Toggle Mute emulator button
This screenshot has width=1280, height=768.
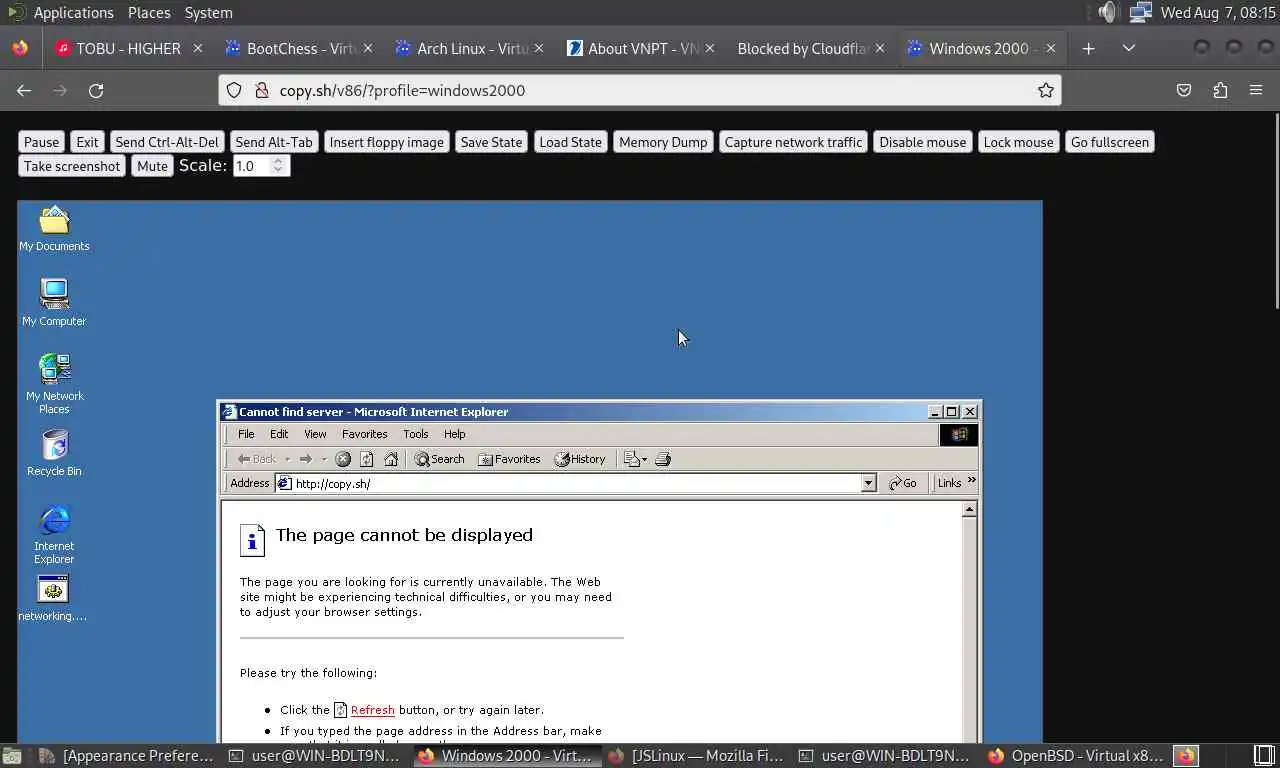click(x=152, y=166)
